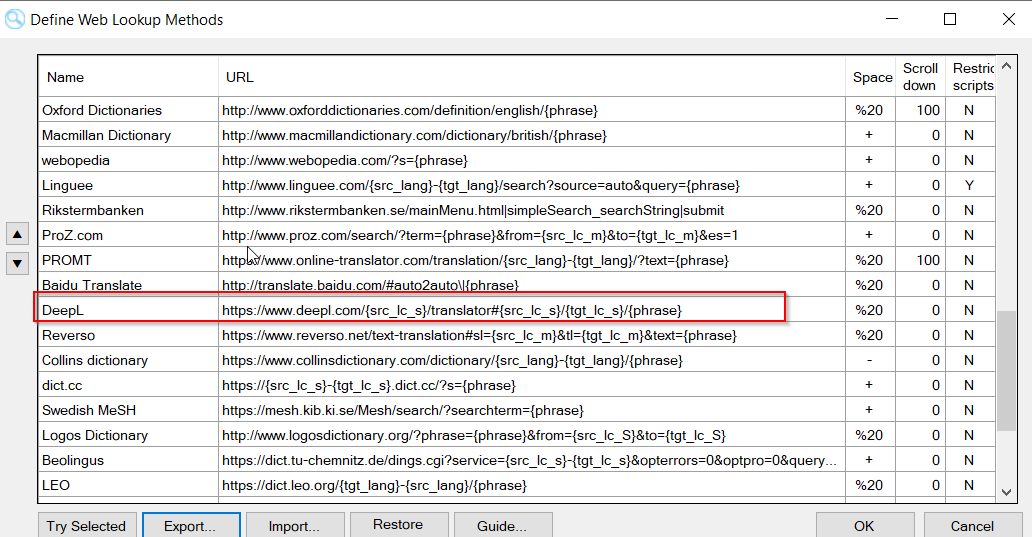Click the rikstermbanken.se URL cell
Image resolution: width=1032 pixels, height=537 pixels.
click(532, 210)
